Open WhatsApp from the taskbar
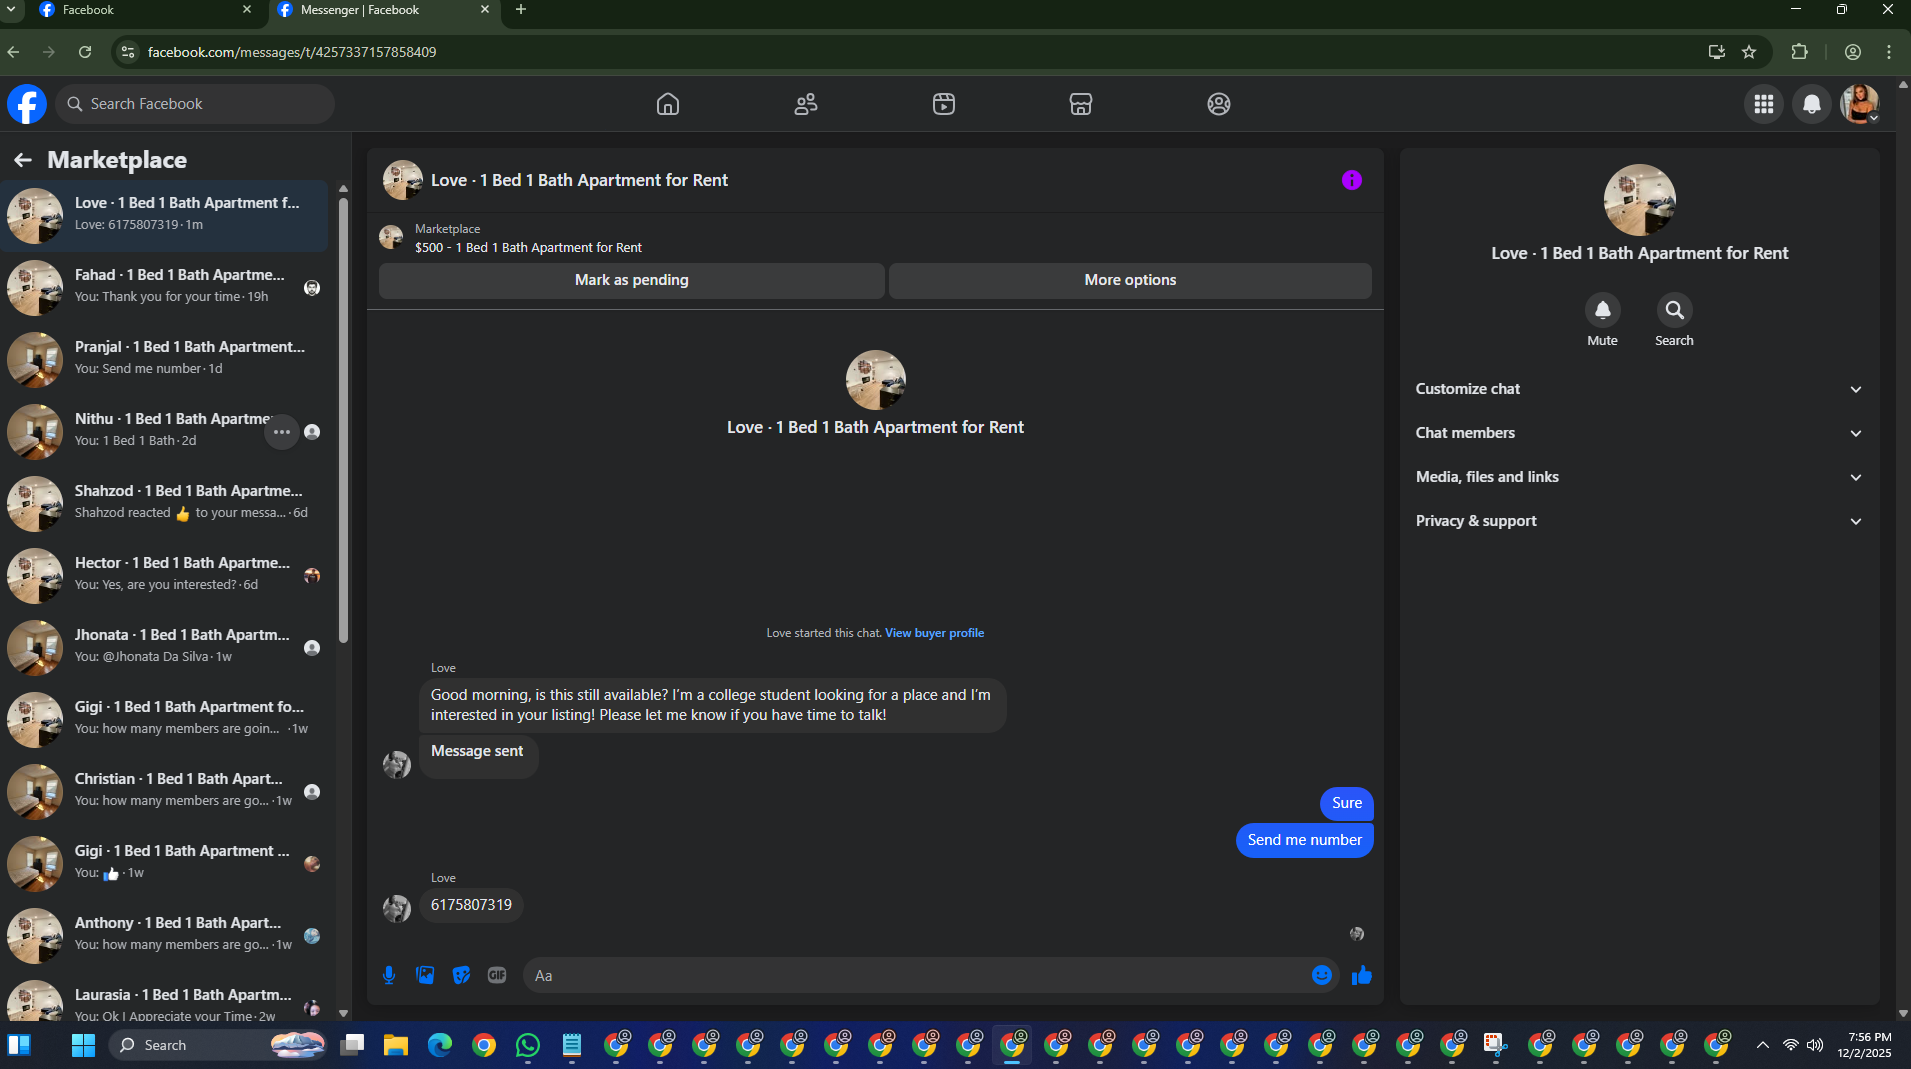 tap(528, 1045)
